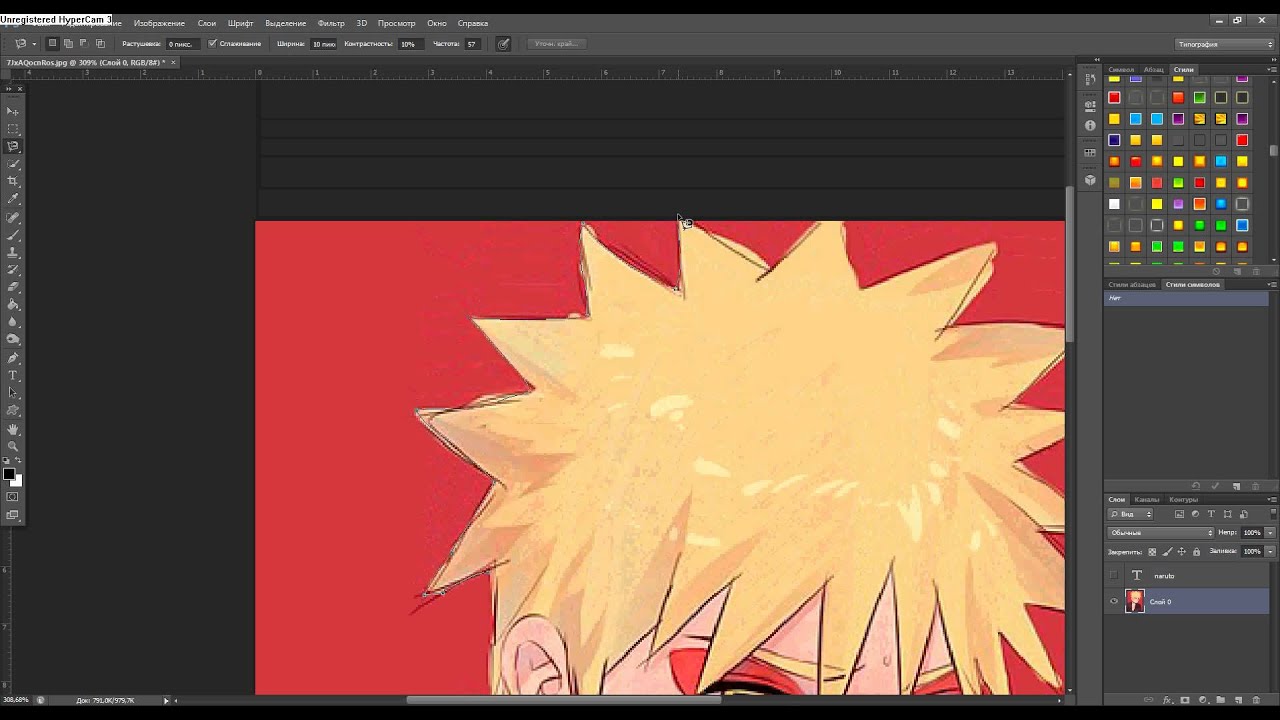Screen dimensions: 1280x720
Task: Create new adjustment layer icon
Action: [x=1203, y=700]
